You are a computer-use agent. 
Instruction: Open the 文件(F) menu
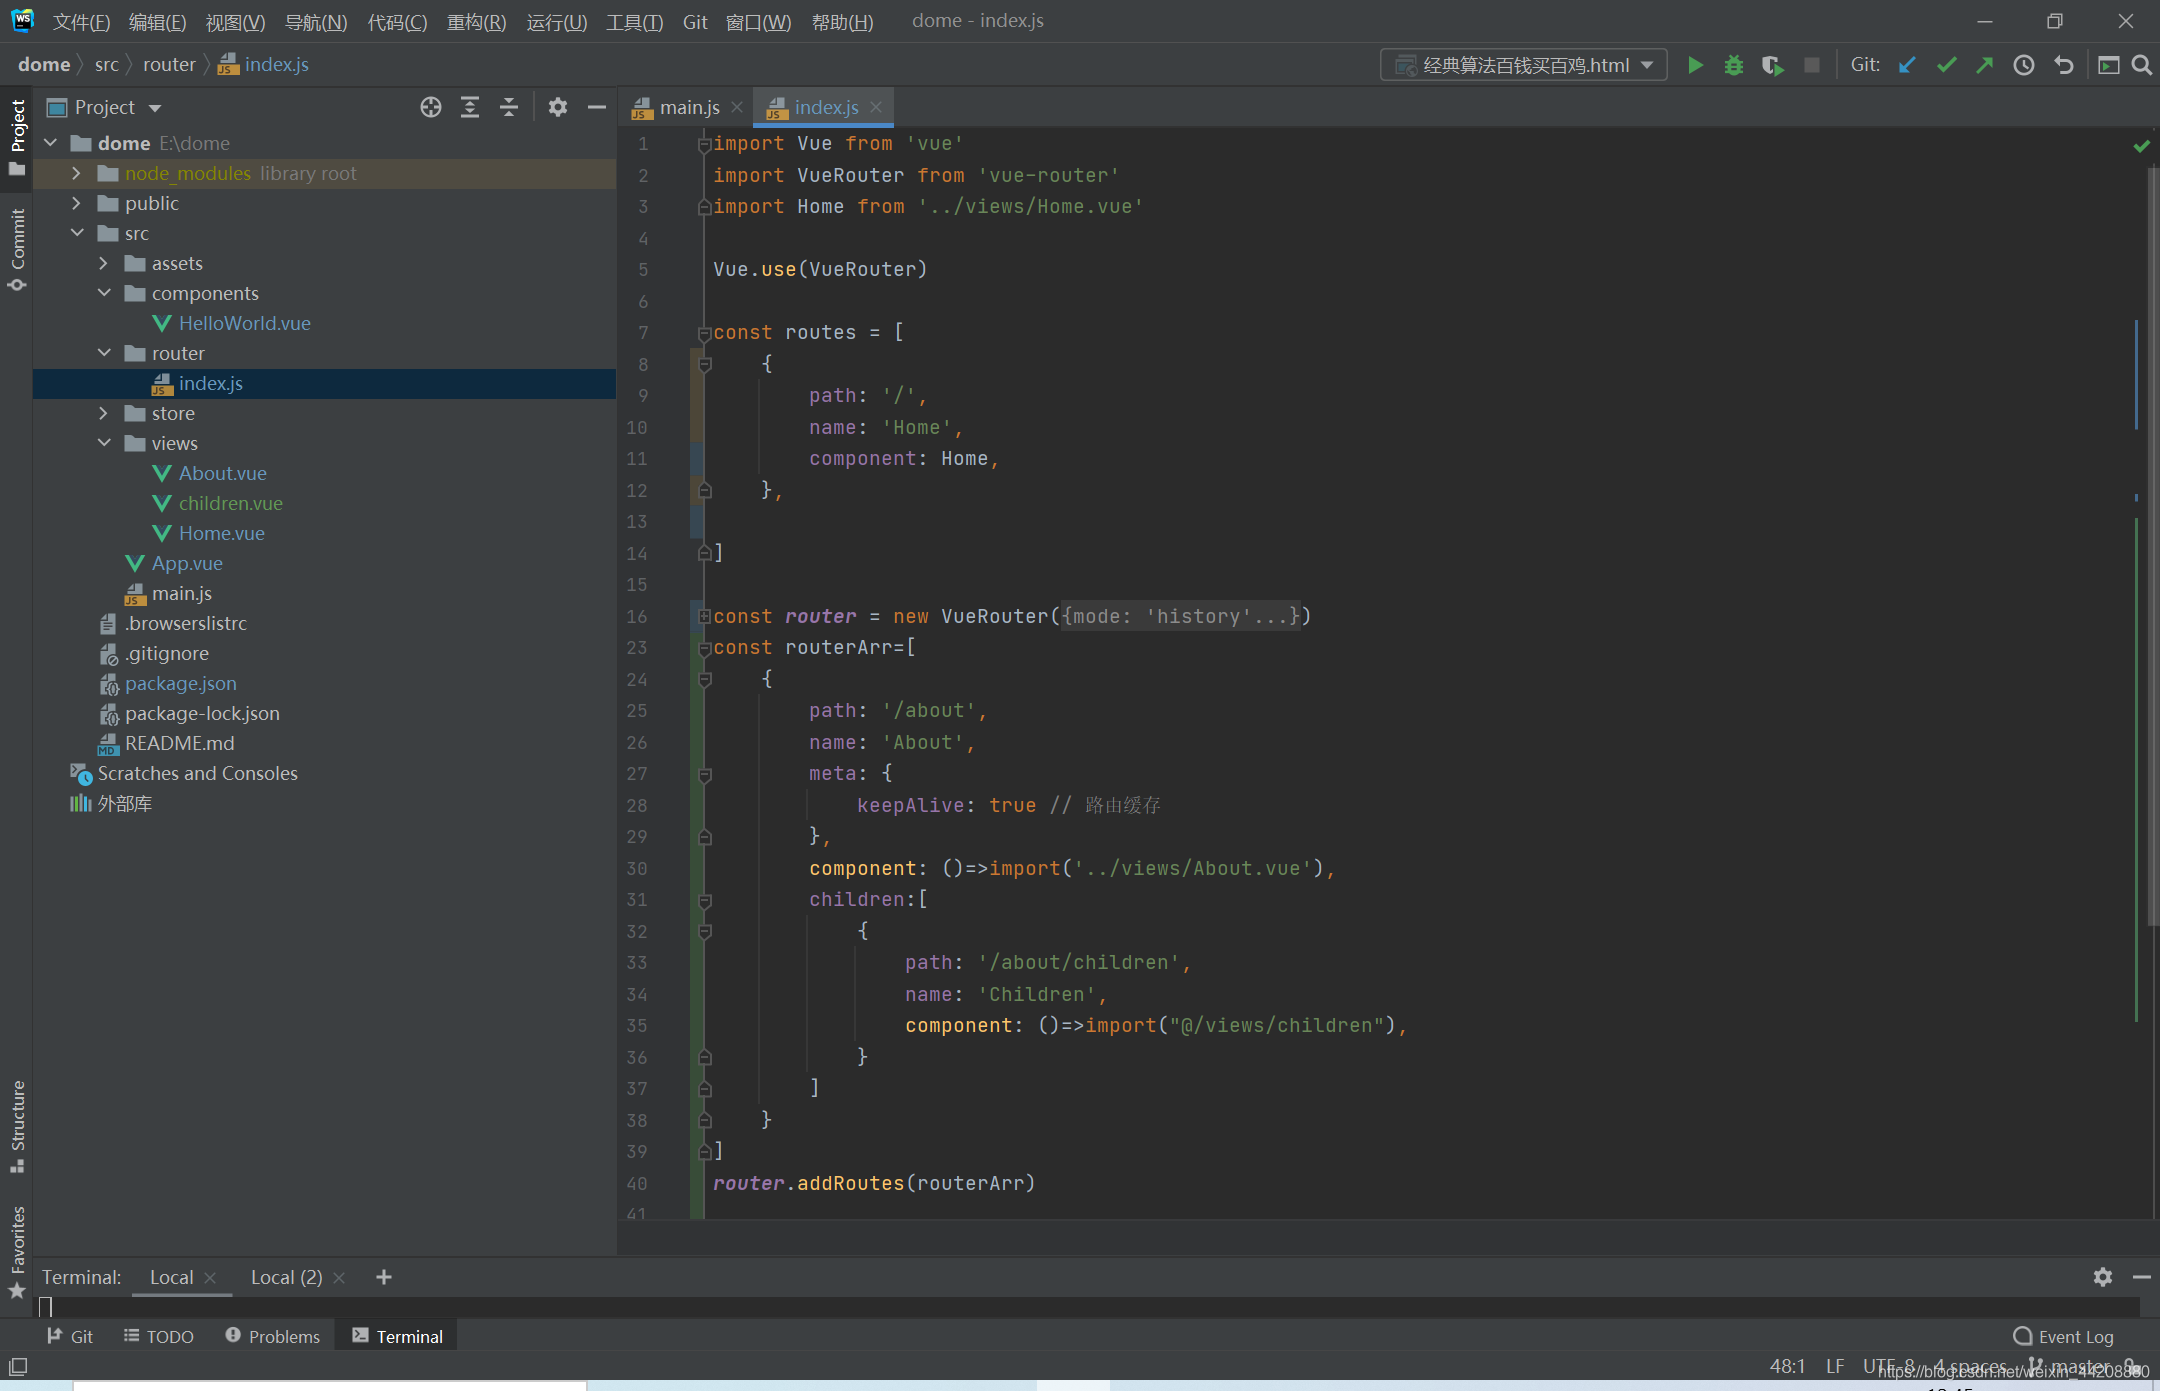(81, 22)
